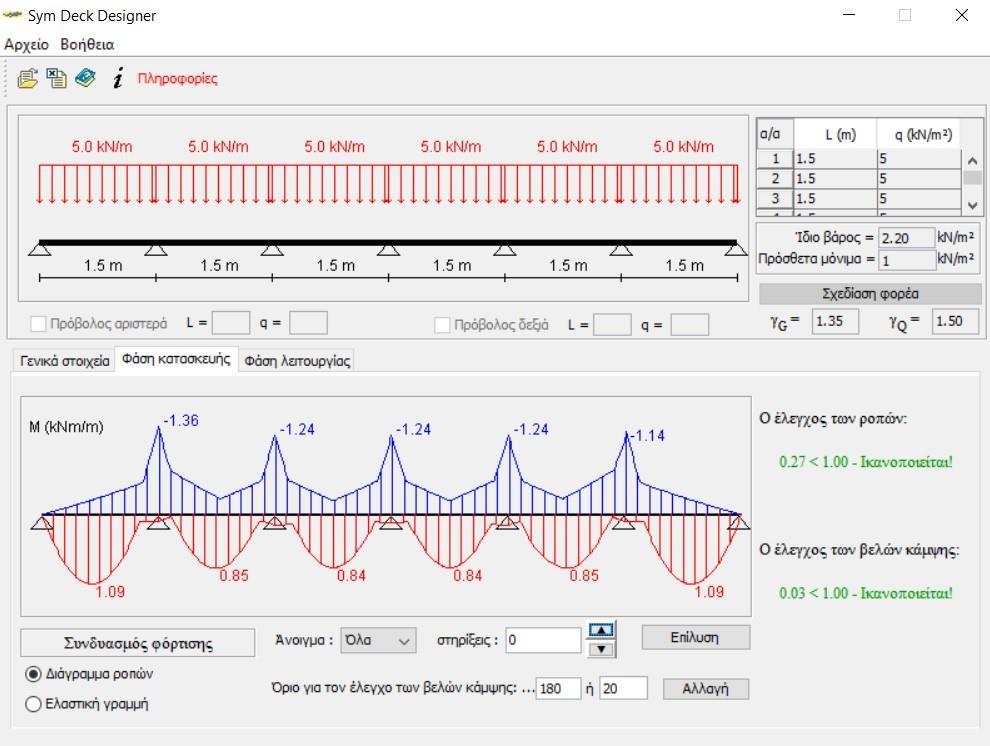This screenshot has width=990, height=746.
Task: Click the γG factor field 1.35
Action: coord(835,321)
